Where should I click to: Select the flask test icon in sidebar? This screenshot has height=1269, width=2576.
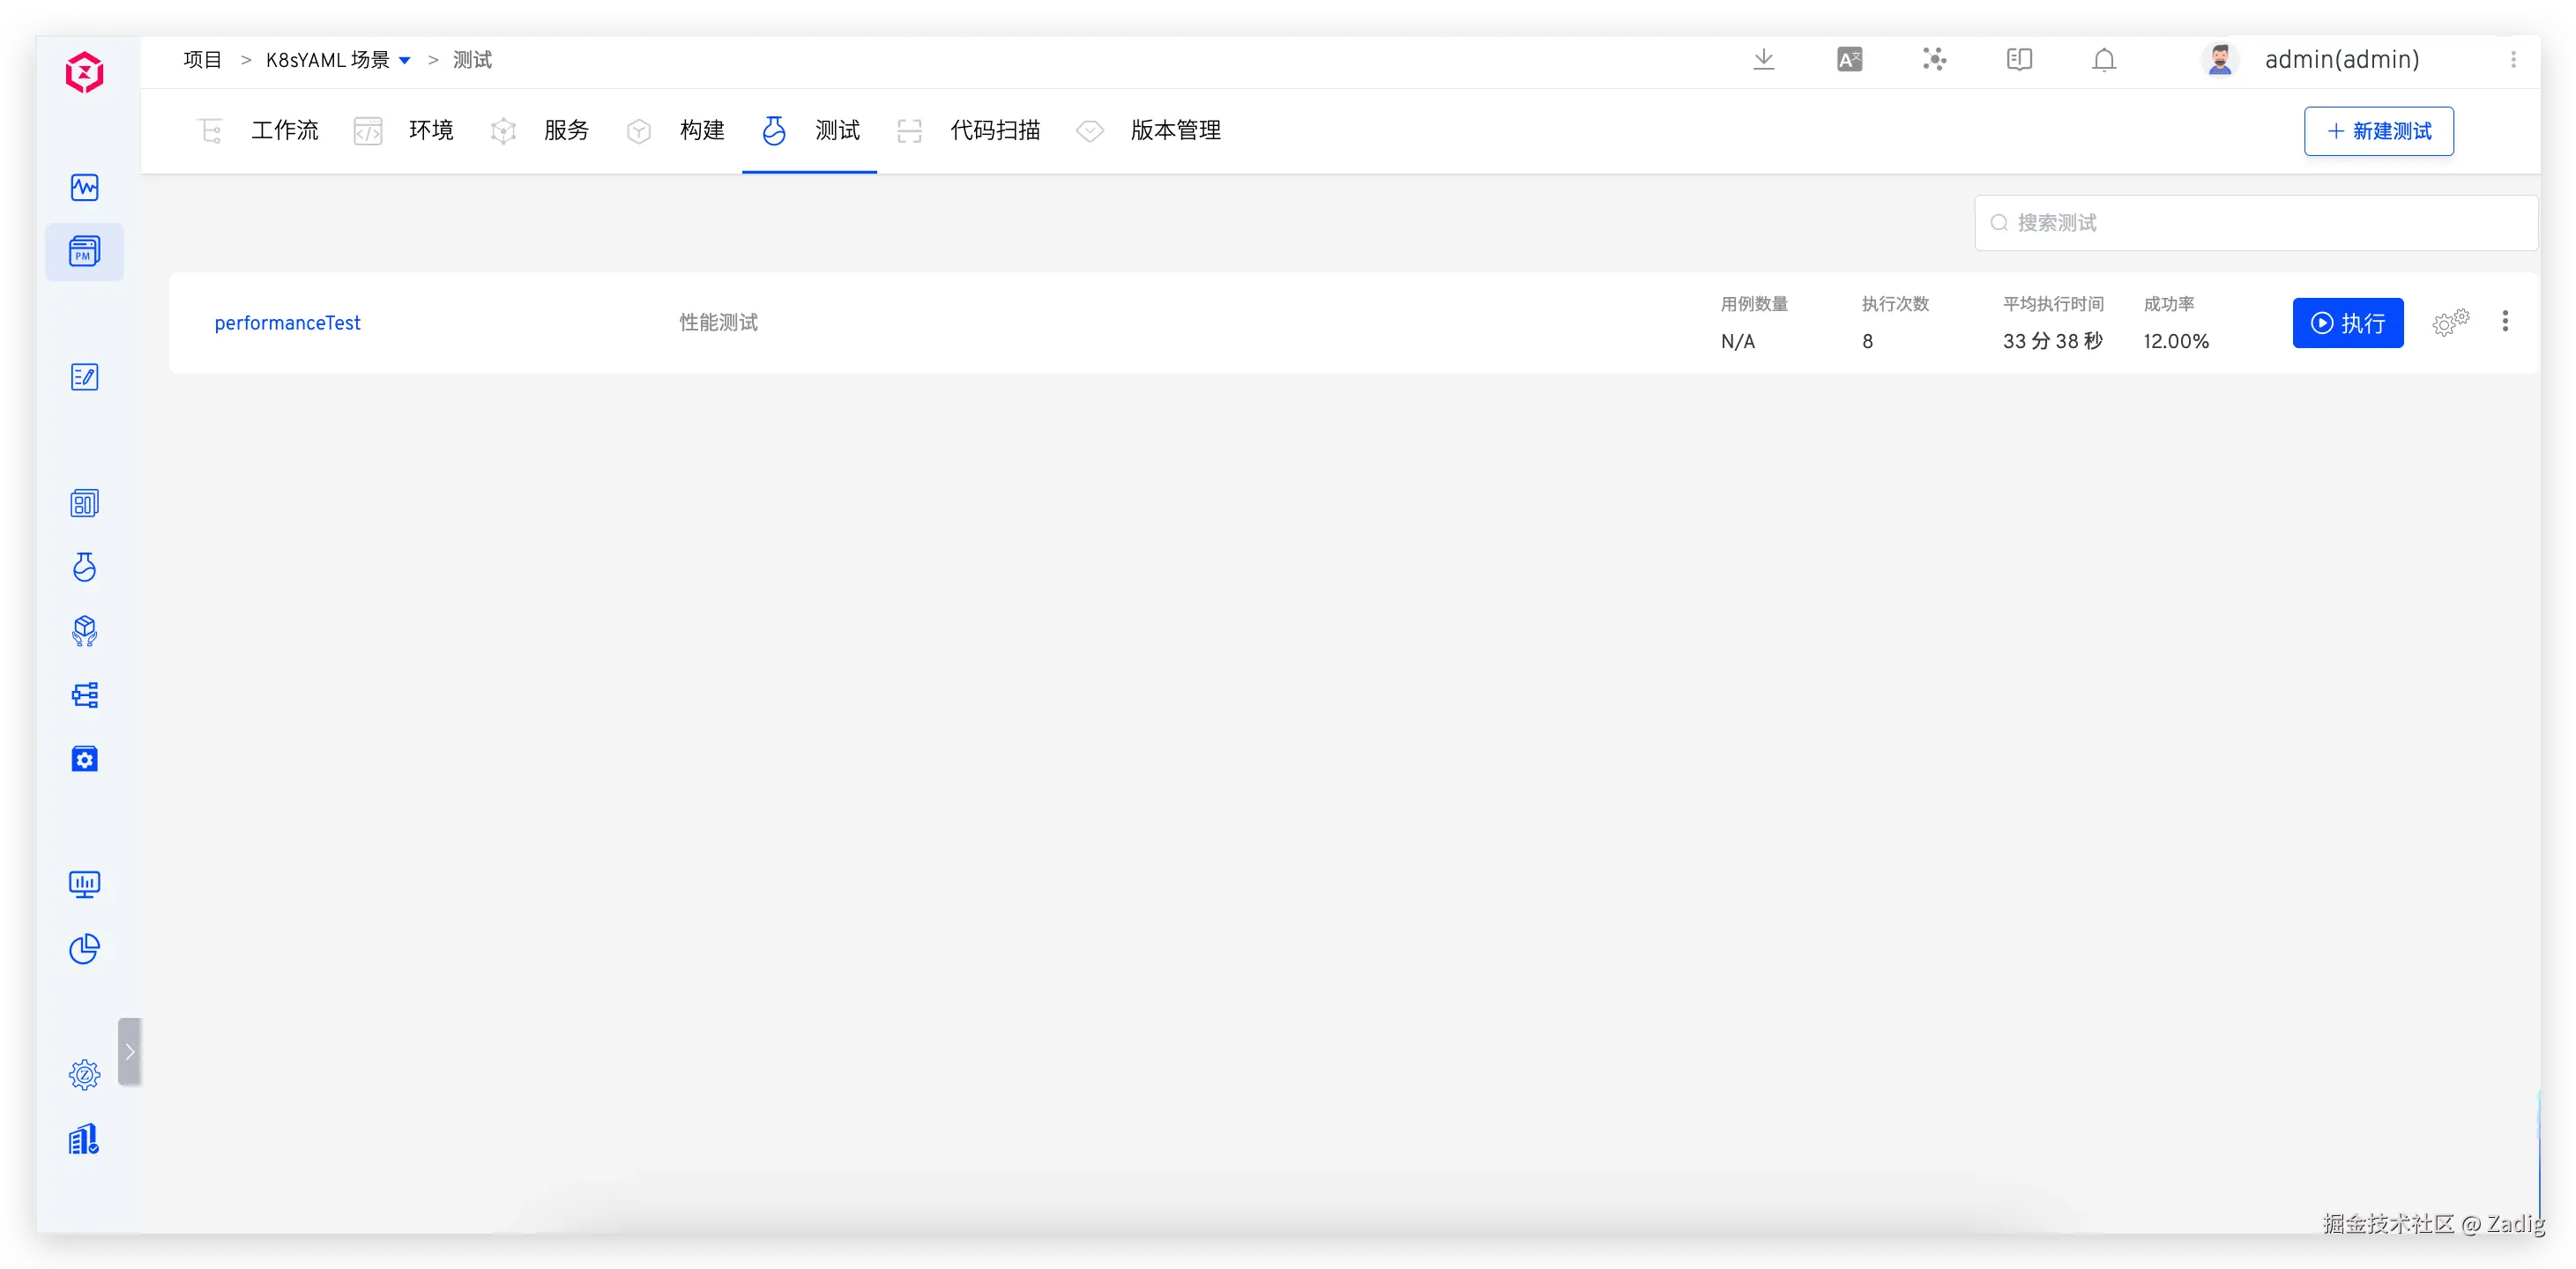85,566
